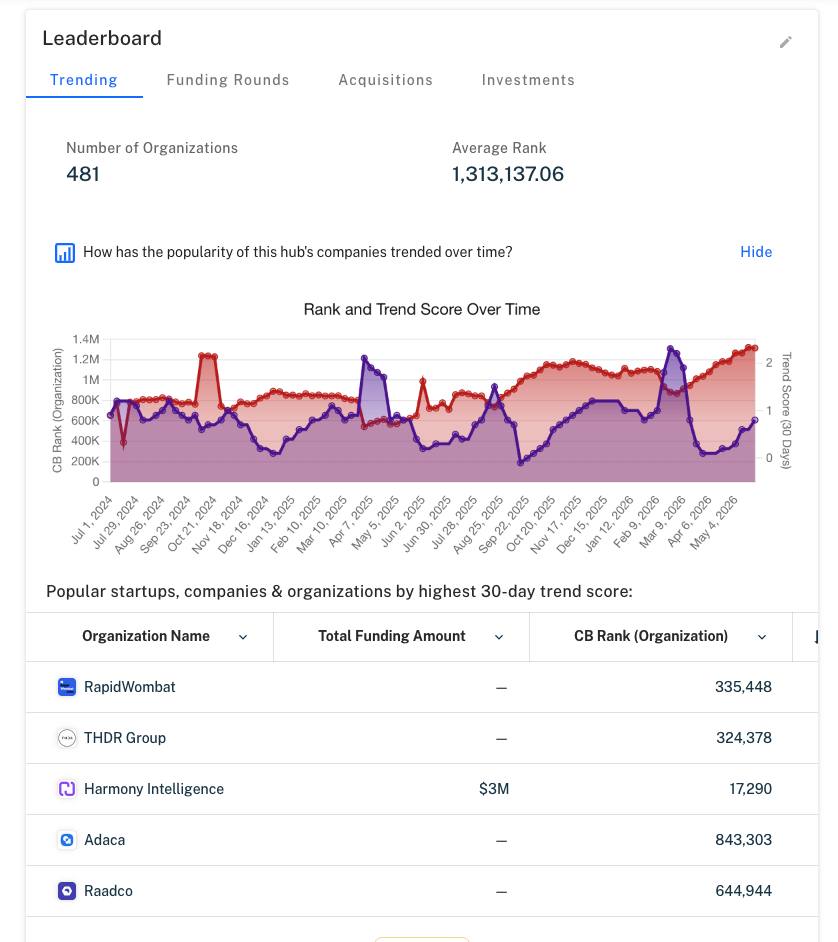This screenshot has height=942, width=838.
Task: Switch to the Trending tab
Action: tap(83, 80)
